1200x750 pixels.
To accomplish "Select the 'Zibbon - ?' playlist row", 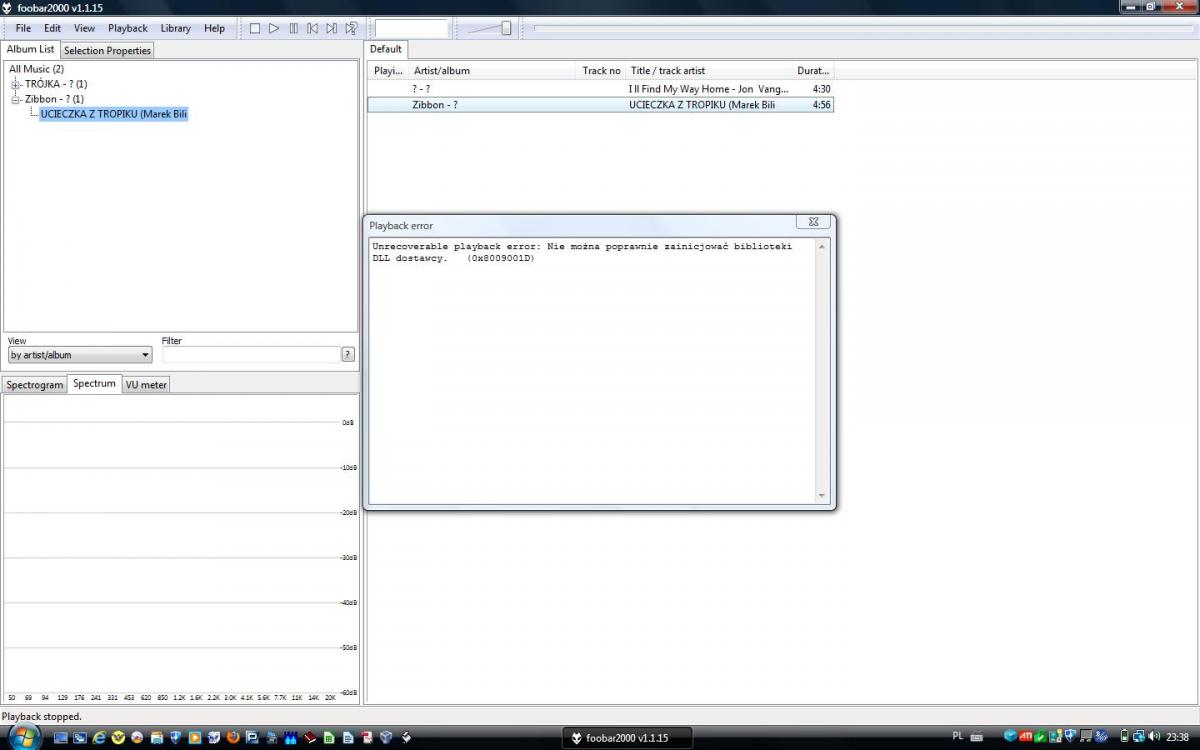I will coord(600,104).
